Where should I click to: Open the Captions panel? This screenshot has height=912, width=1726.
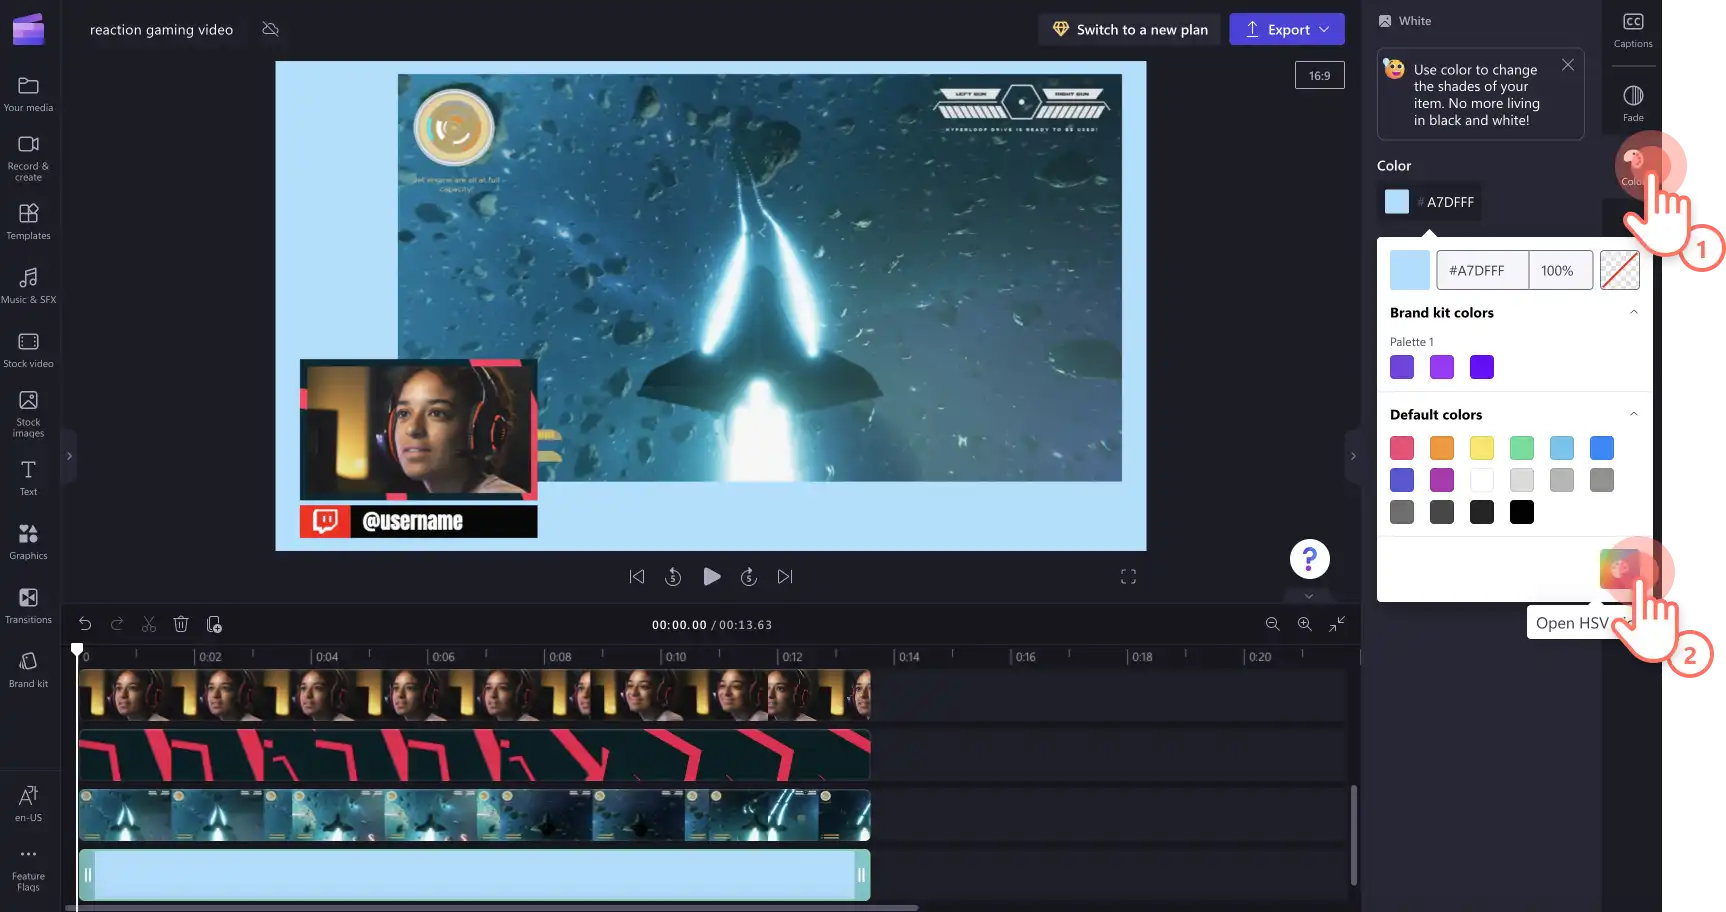click(1633, 30)
